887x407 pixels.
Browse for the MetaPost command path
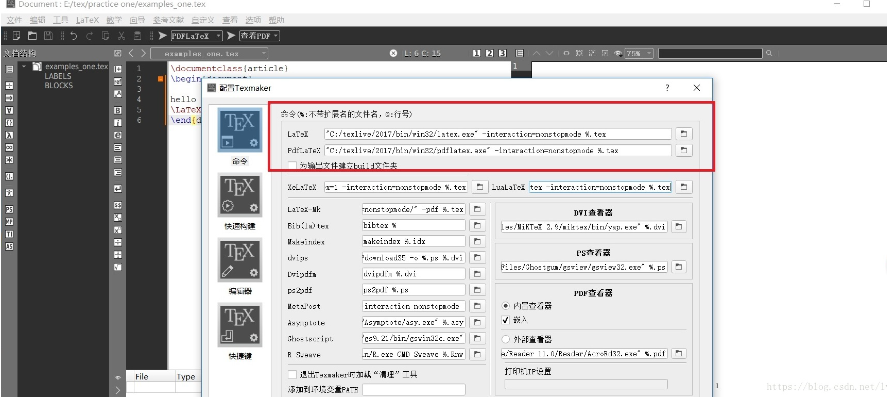pyautogui.click(x=477, y=306)
